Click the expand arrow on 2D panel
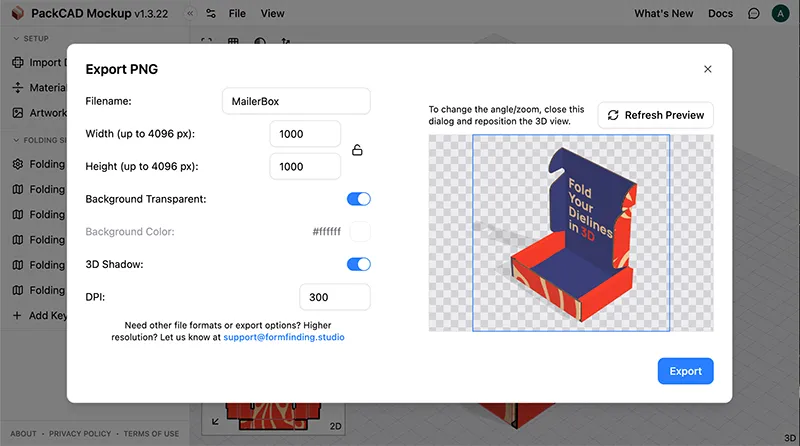Screen dimensions: 800x446 tap(215, 422)
